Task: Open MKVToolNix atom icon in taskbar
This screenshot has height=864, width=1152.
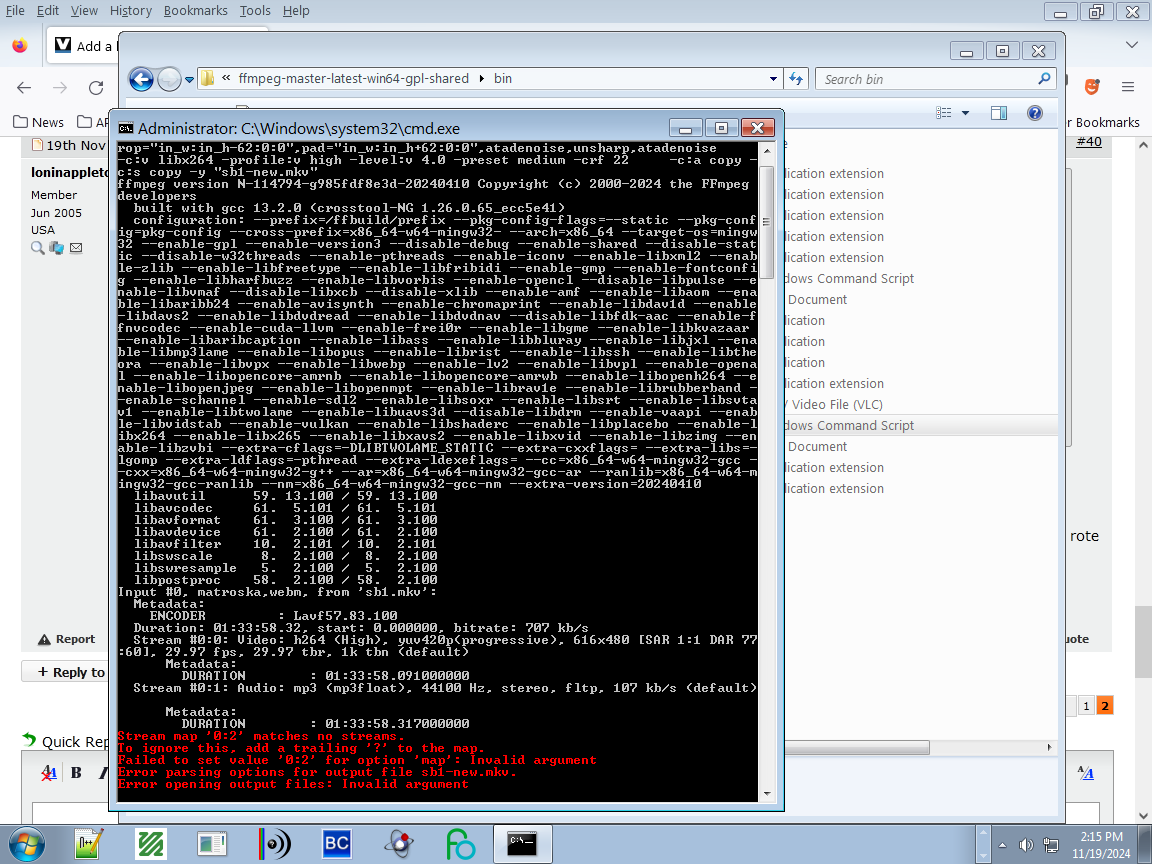Action: point(399,844)
